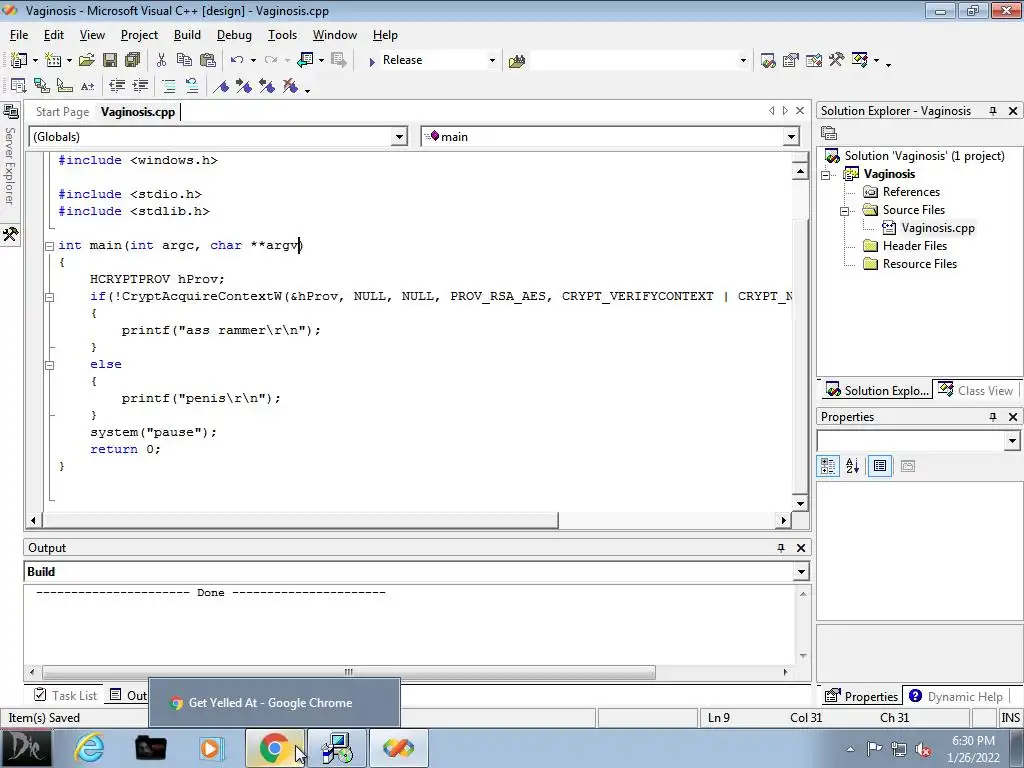Cut selection with the scissors icon
Screen dimensions: 1024x768
pyautogui.click(x=161, y=60)
